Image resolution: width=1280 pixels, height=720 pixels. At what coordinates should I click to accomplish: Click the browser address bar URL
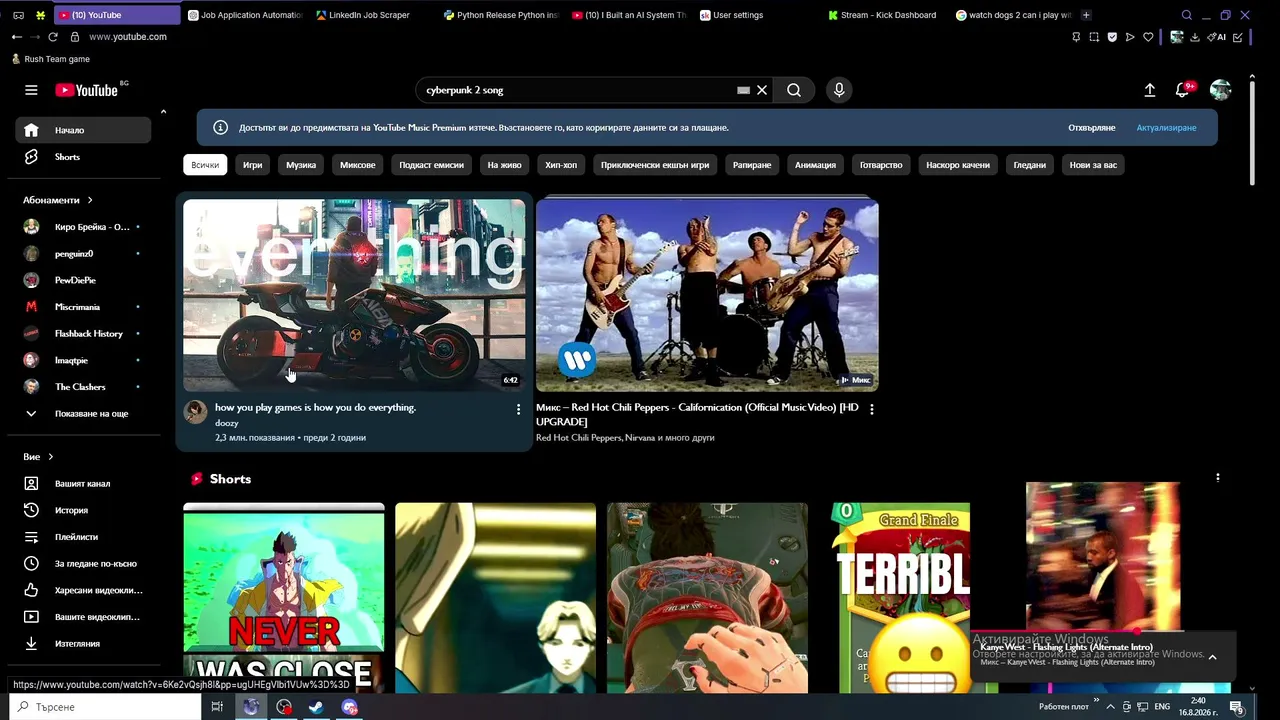pyautogui.click(x=128, y=37)
